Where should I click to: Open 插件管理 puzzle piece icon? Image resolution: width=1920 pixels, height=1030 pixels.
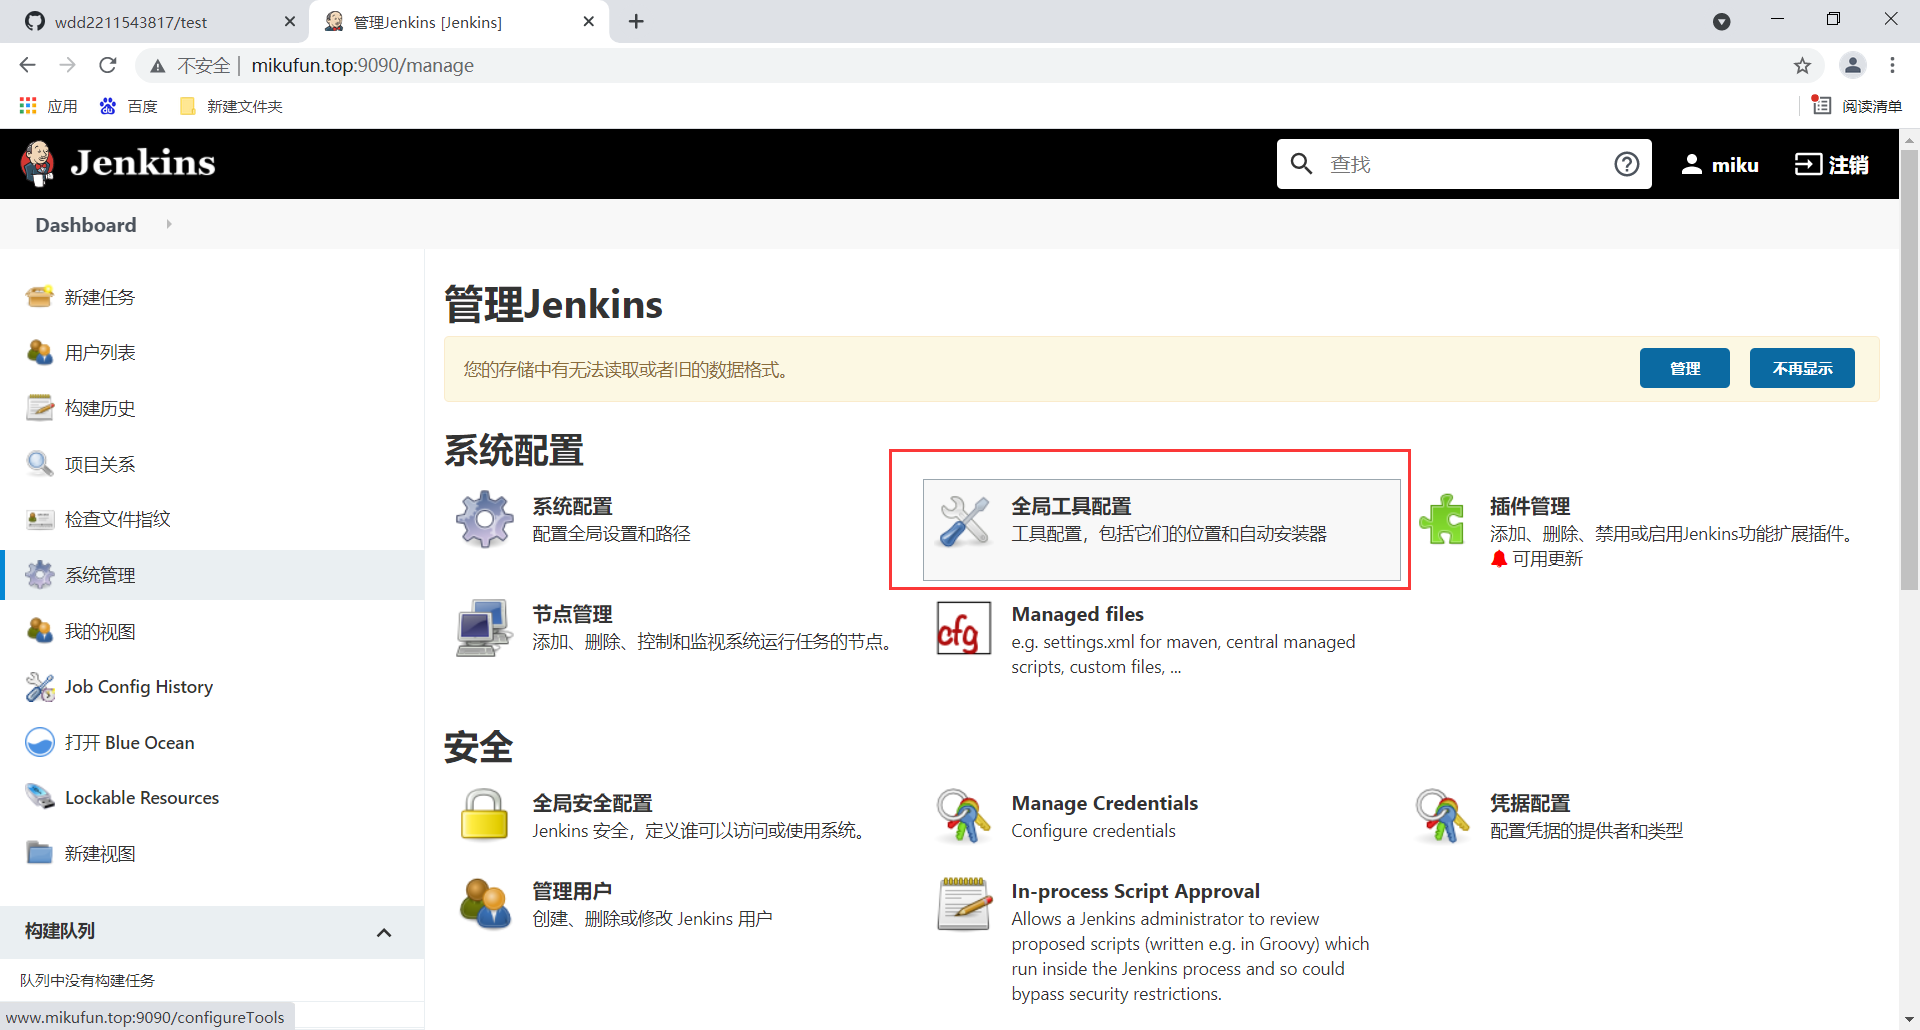tap(1443, 519)
